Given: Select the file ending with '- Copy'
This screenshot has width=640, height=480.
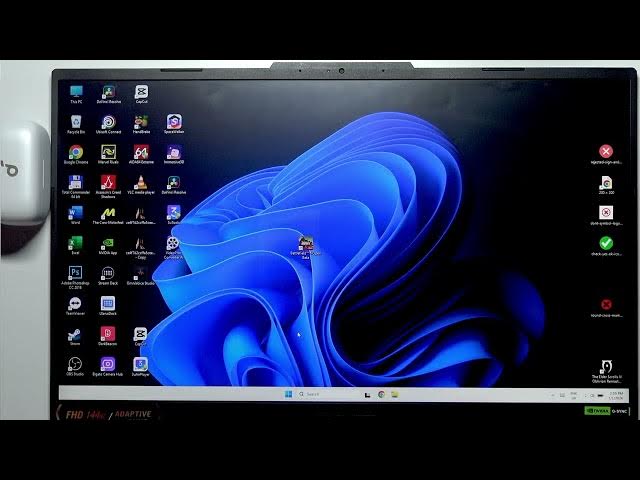Looking at the screenshot, I should (140, 247).
